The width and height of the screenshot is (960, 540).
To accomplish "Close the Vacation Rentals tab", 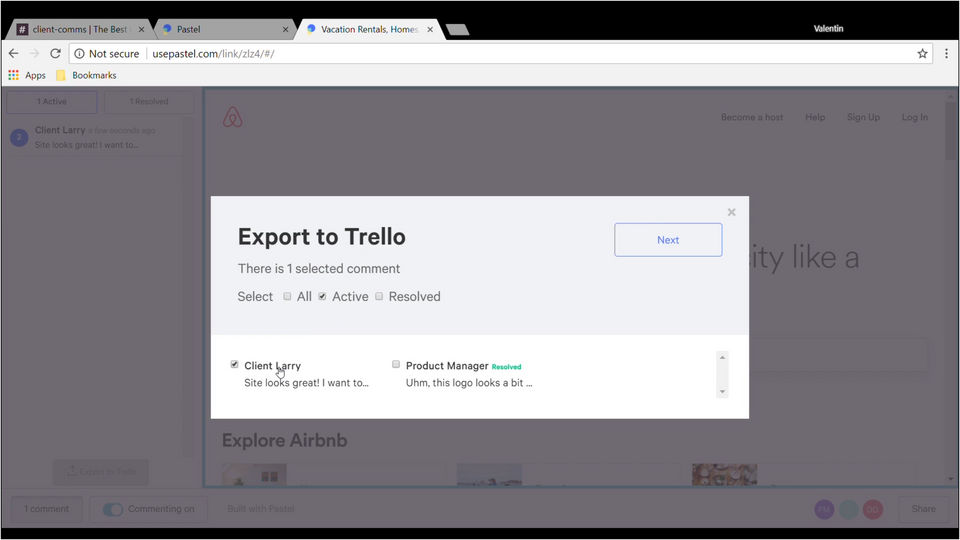I will point(430,29).
